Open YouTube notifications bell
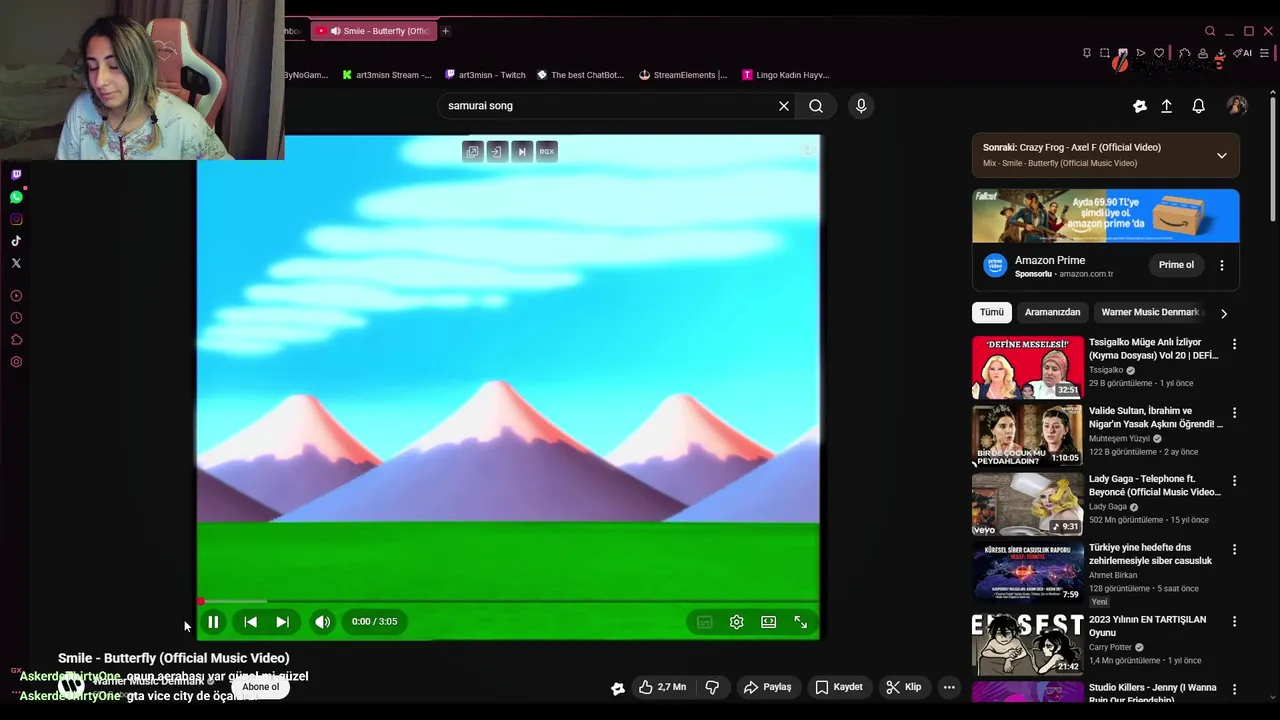The width and height of the screenshot is (1280, 720). tap(1198, 106)
